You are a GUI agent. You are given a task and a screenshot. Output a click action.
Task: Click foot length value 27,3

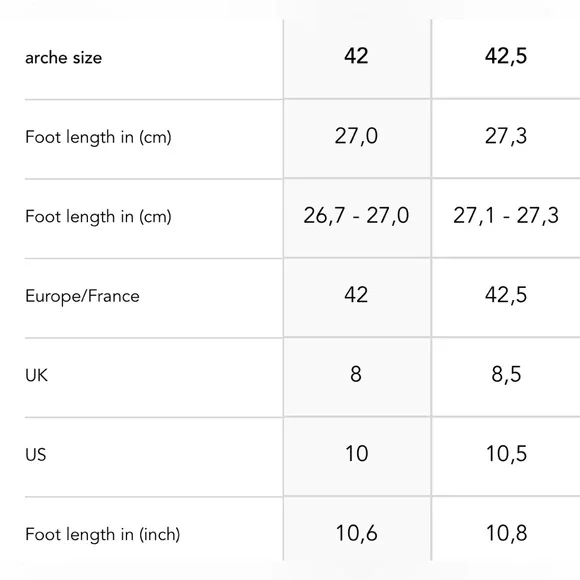tap(506, 136)
